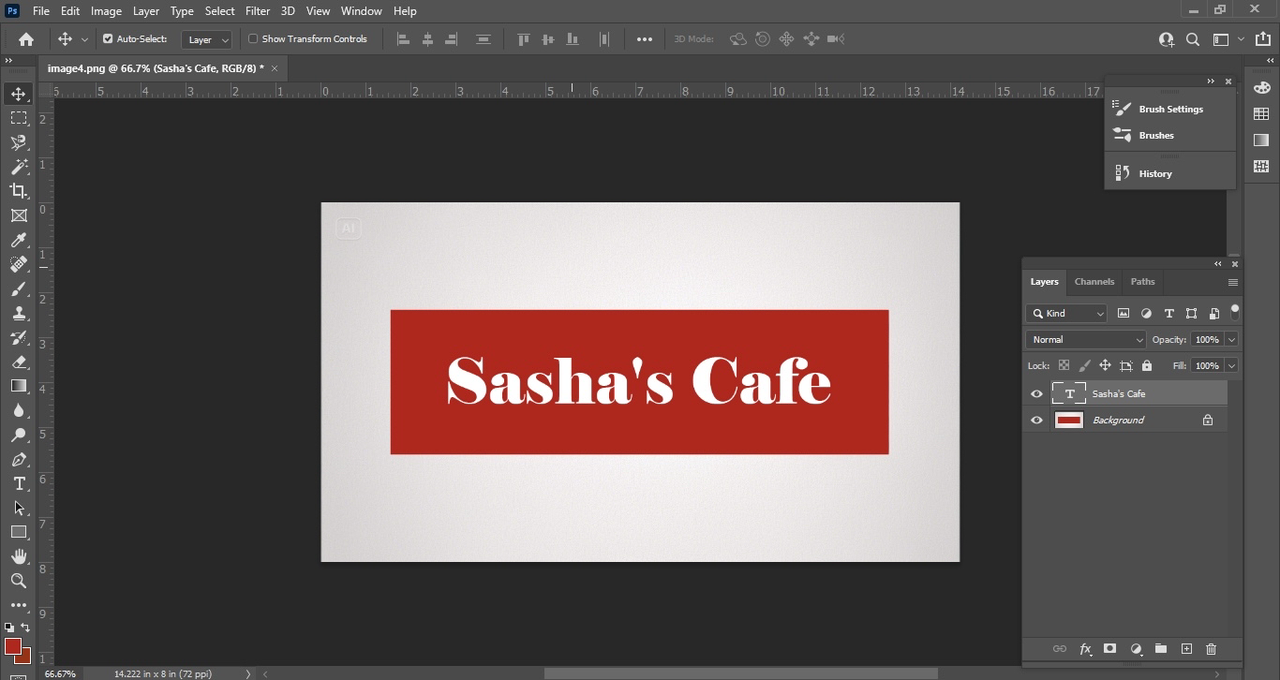
Task: Hide the Background layer eye icon
Action: tap(1037, 420)
